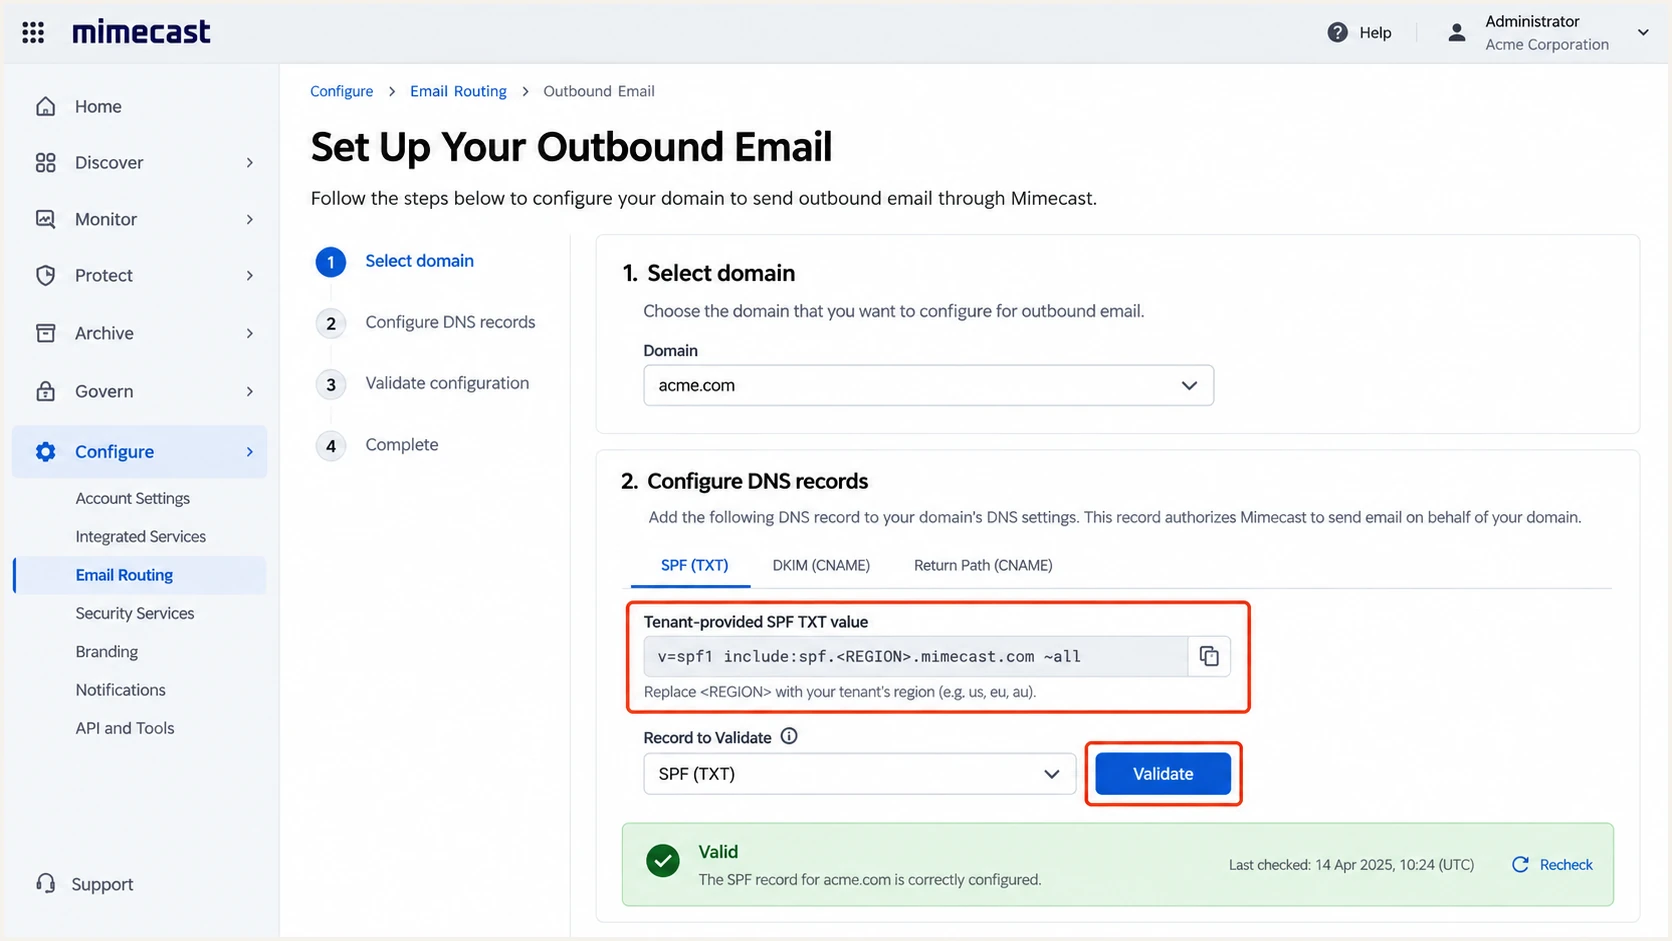Collapse the Configure menu chevron
The image size is (1672, 941).
(249, 452)
